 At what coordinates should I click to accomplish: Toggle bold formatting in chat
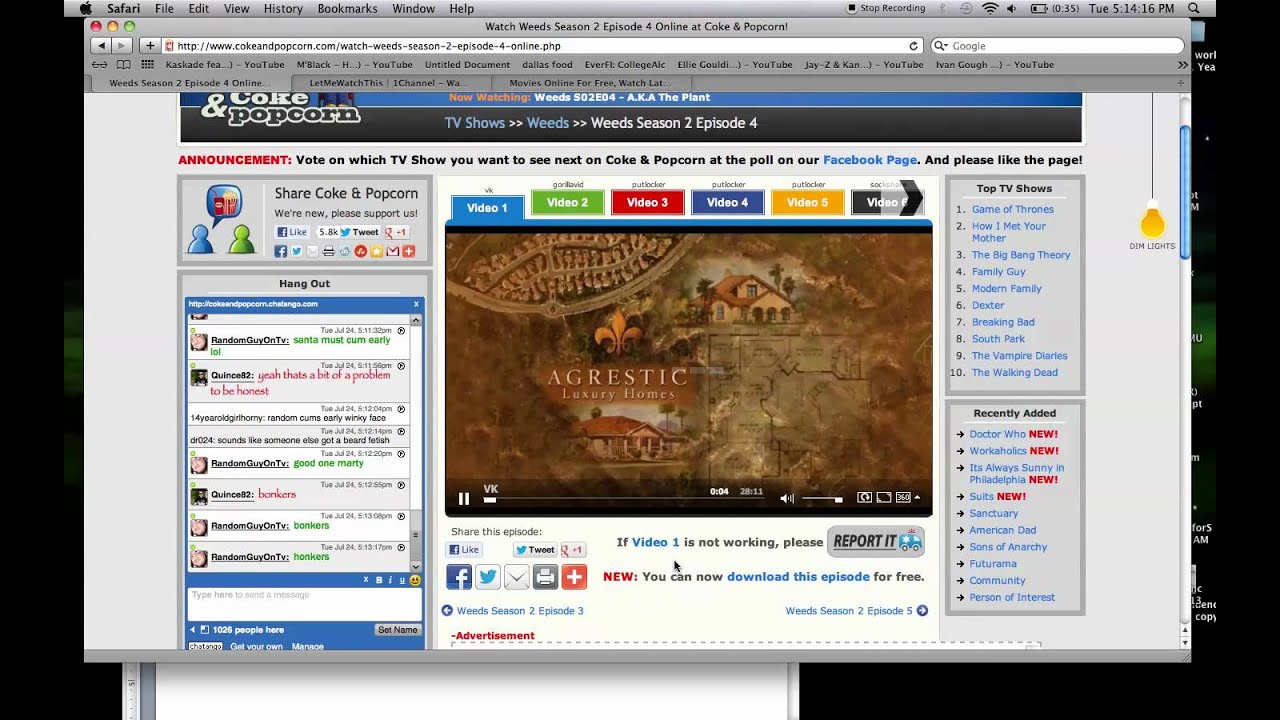378,580
